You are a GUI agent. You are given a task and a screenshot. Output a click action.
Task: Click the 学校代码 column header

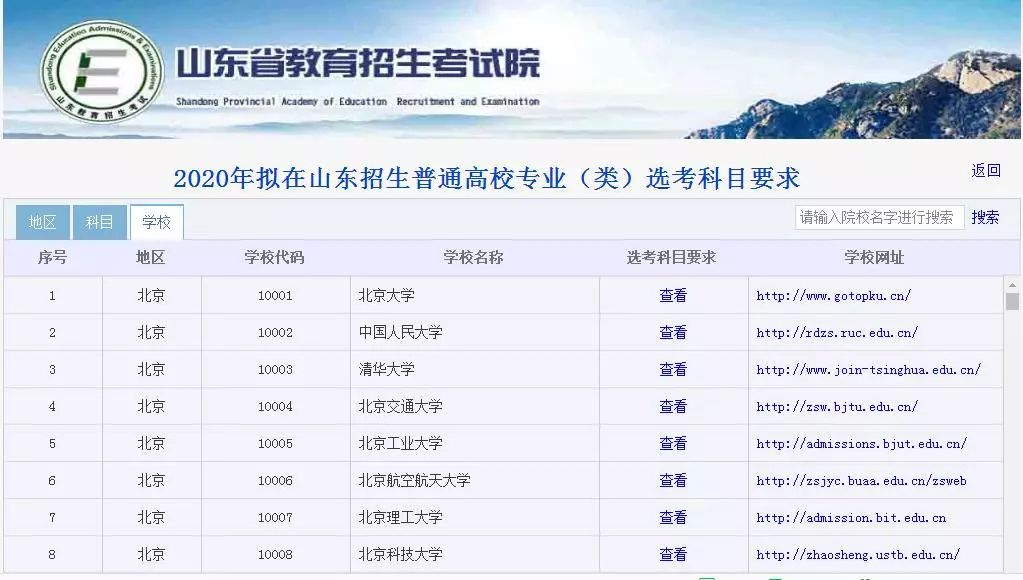click(274, 258)
